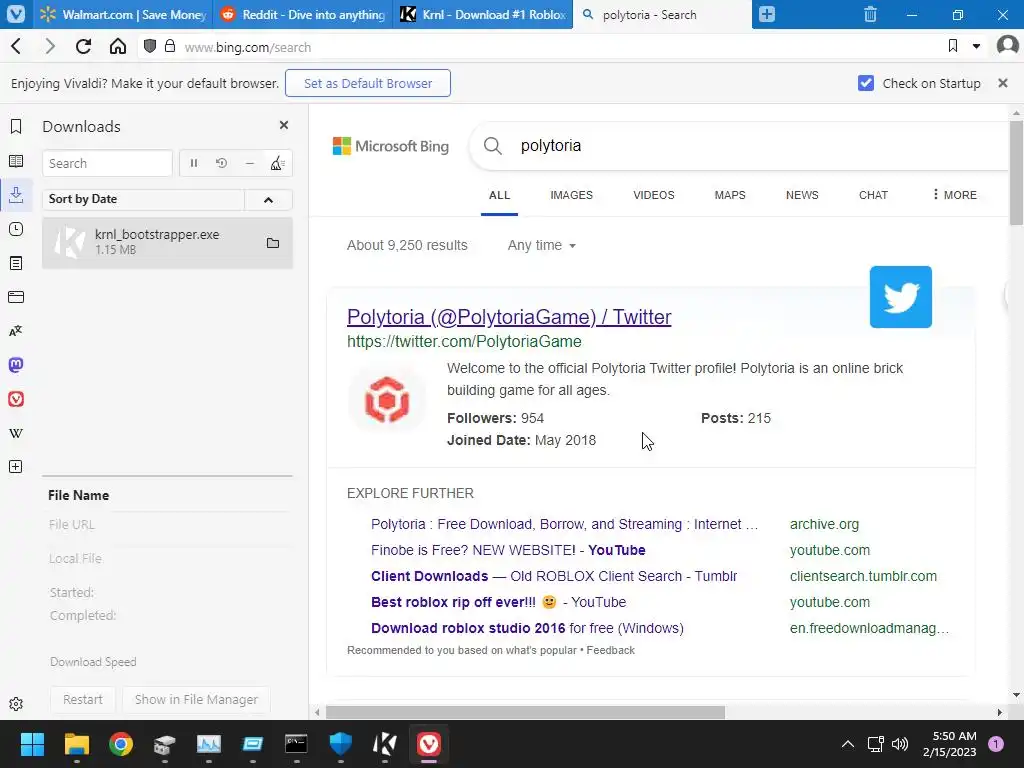
Task: Open File Explorer from the taskbar
Action: (x=76, y=744)
